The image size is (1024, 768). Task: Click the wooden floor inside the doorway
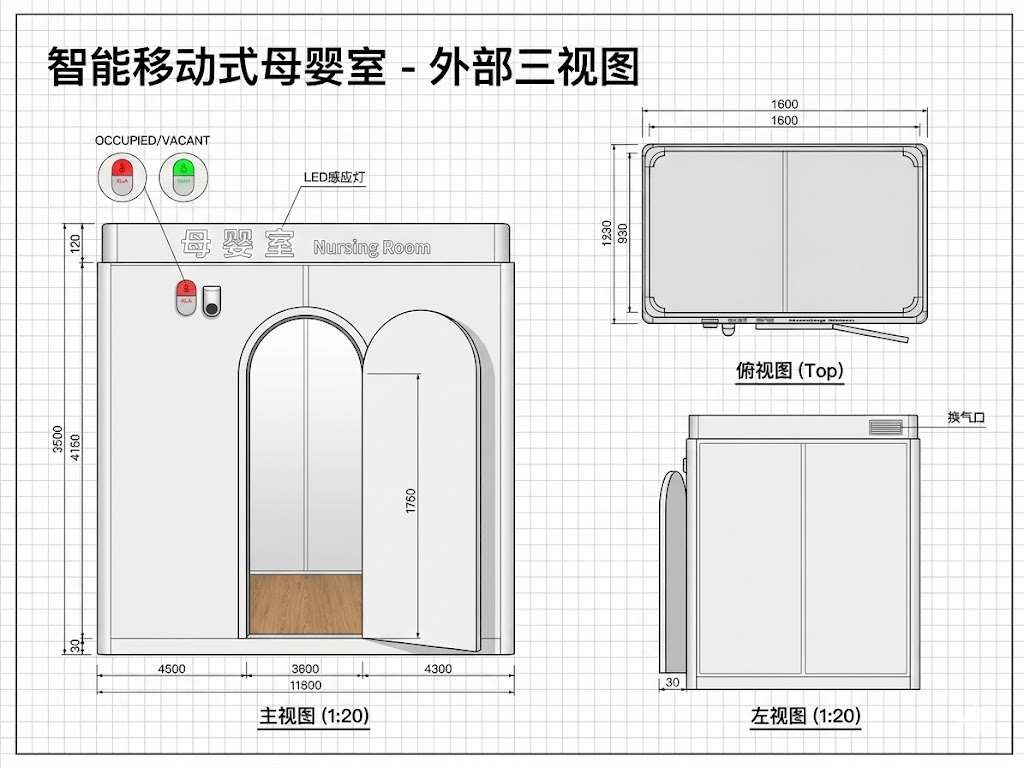(x=305, y=604)
